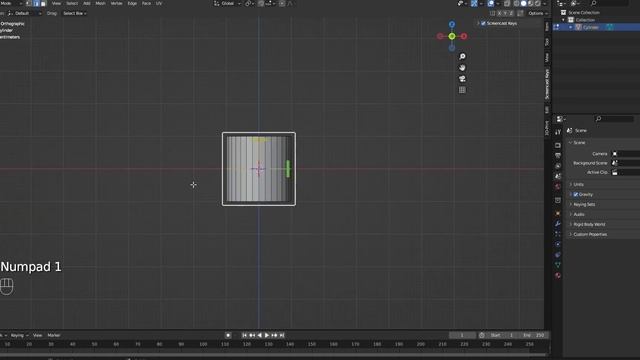The image size is (640, 360).
Task: Toggle Z axis mirror button
Action: click(511, 13)
